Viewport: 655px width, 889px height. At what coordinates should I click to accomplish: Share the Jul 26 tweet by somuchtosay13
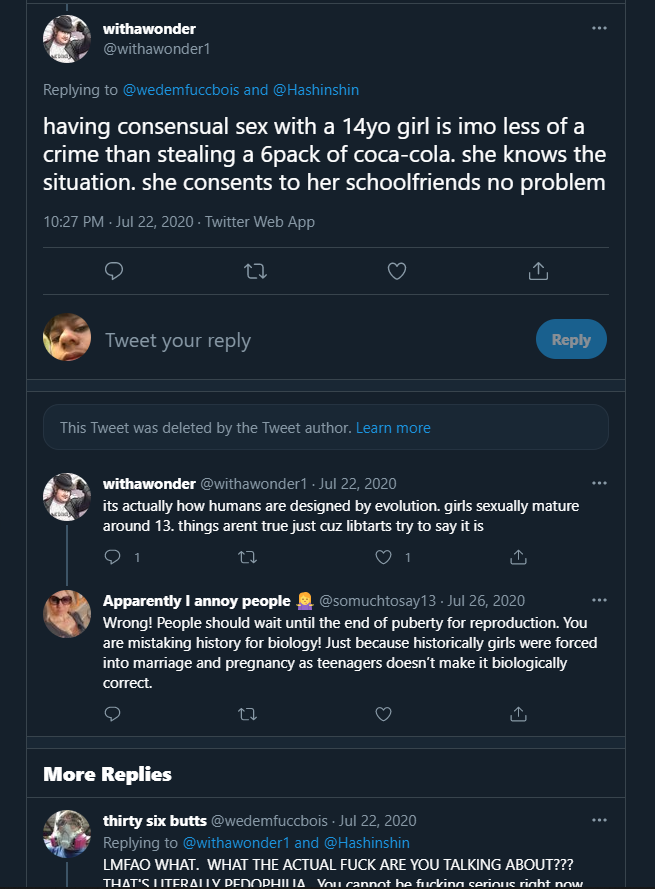pos(519,714)
